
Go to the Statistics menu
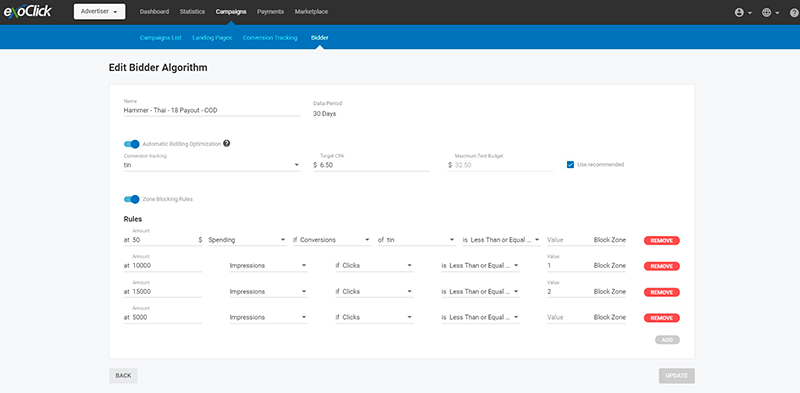click(192, 12)
